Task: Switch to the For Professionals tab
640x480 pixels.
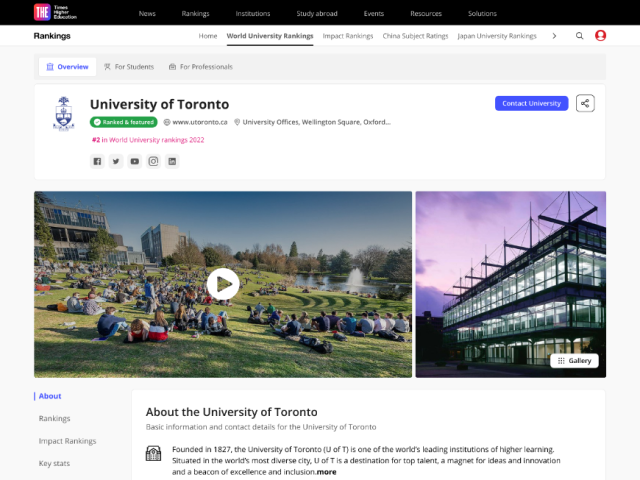Action: pos(200,67)
